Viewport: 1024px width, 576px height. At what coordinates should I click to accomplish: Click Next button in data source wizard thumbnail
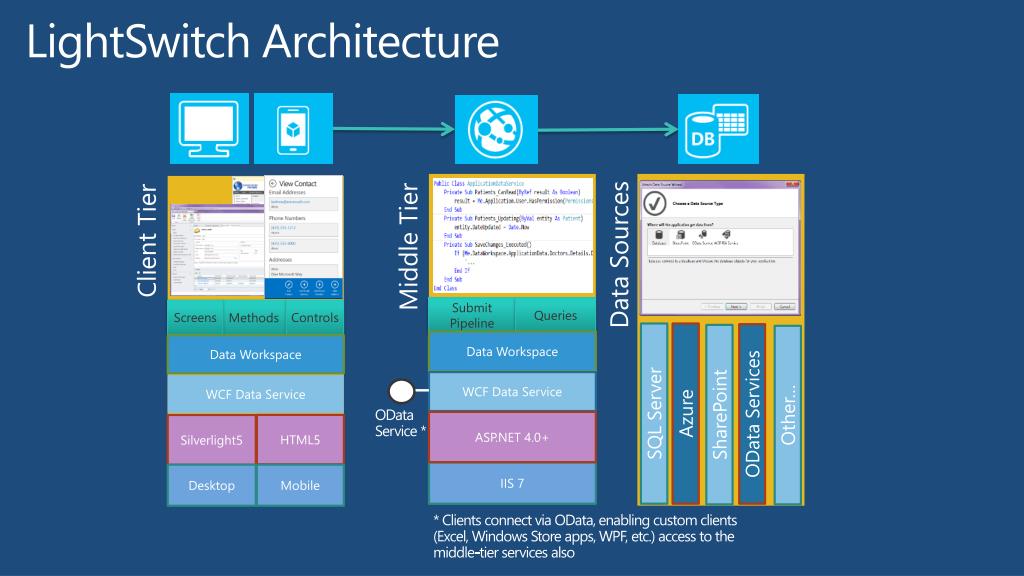click(735, 306)
